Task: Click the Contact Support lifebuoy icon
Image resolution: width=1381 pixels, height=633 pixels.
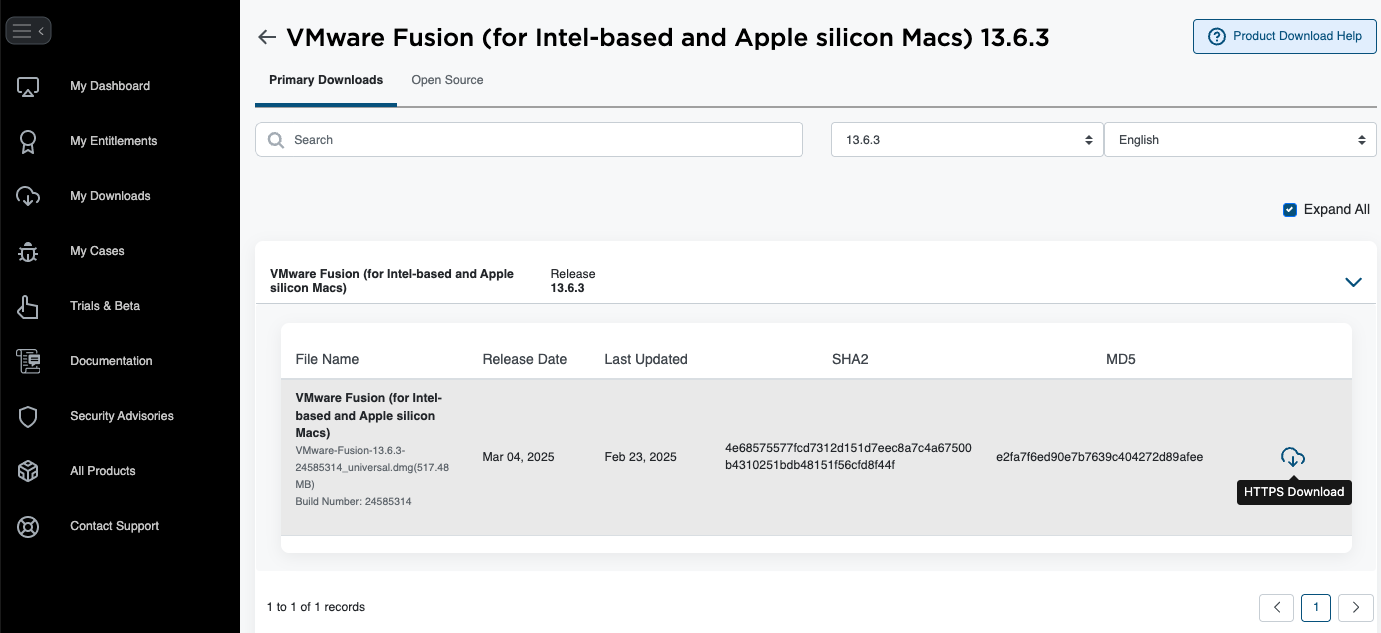Action: pos(28,526)
